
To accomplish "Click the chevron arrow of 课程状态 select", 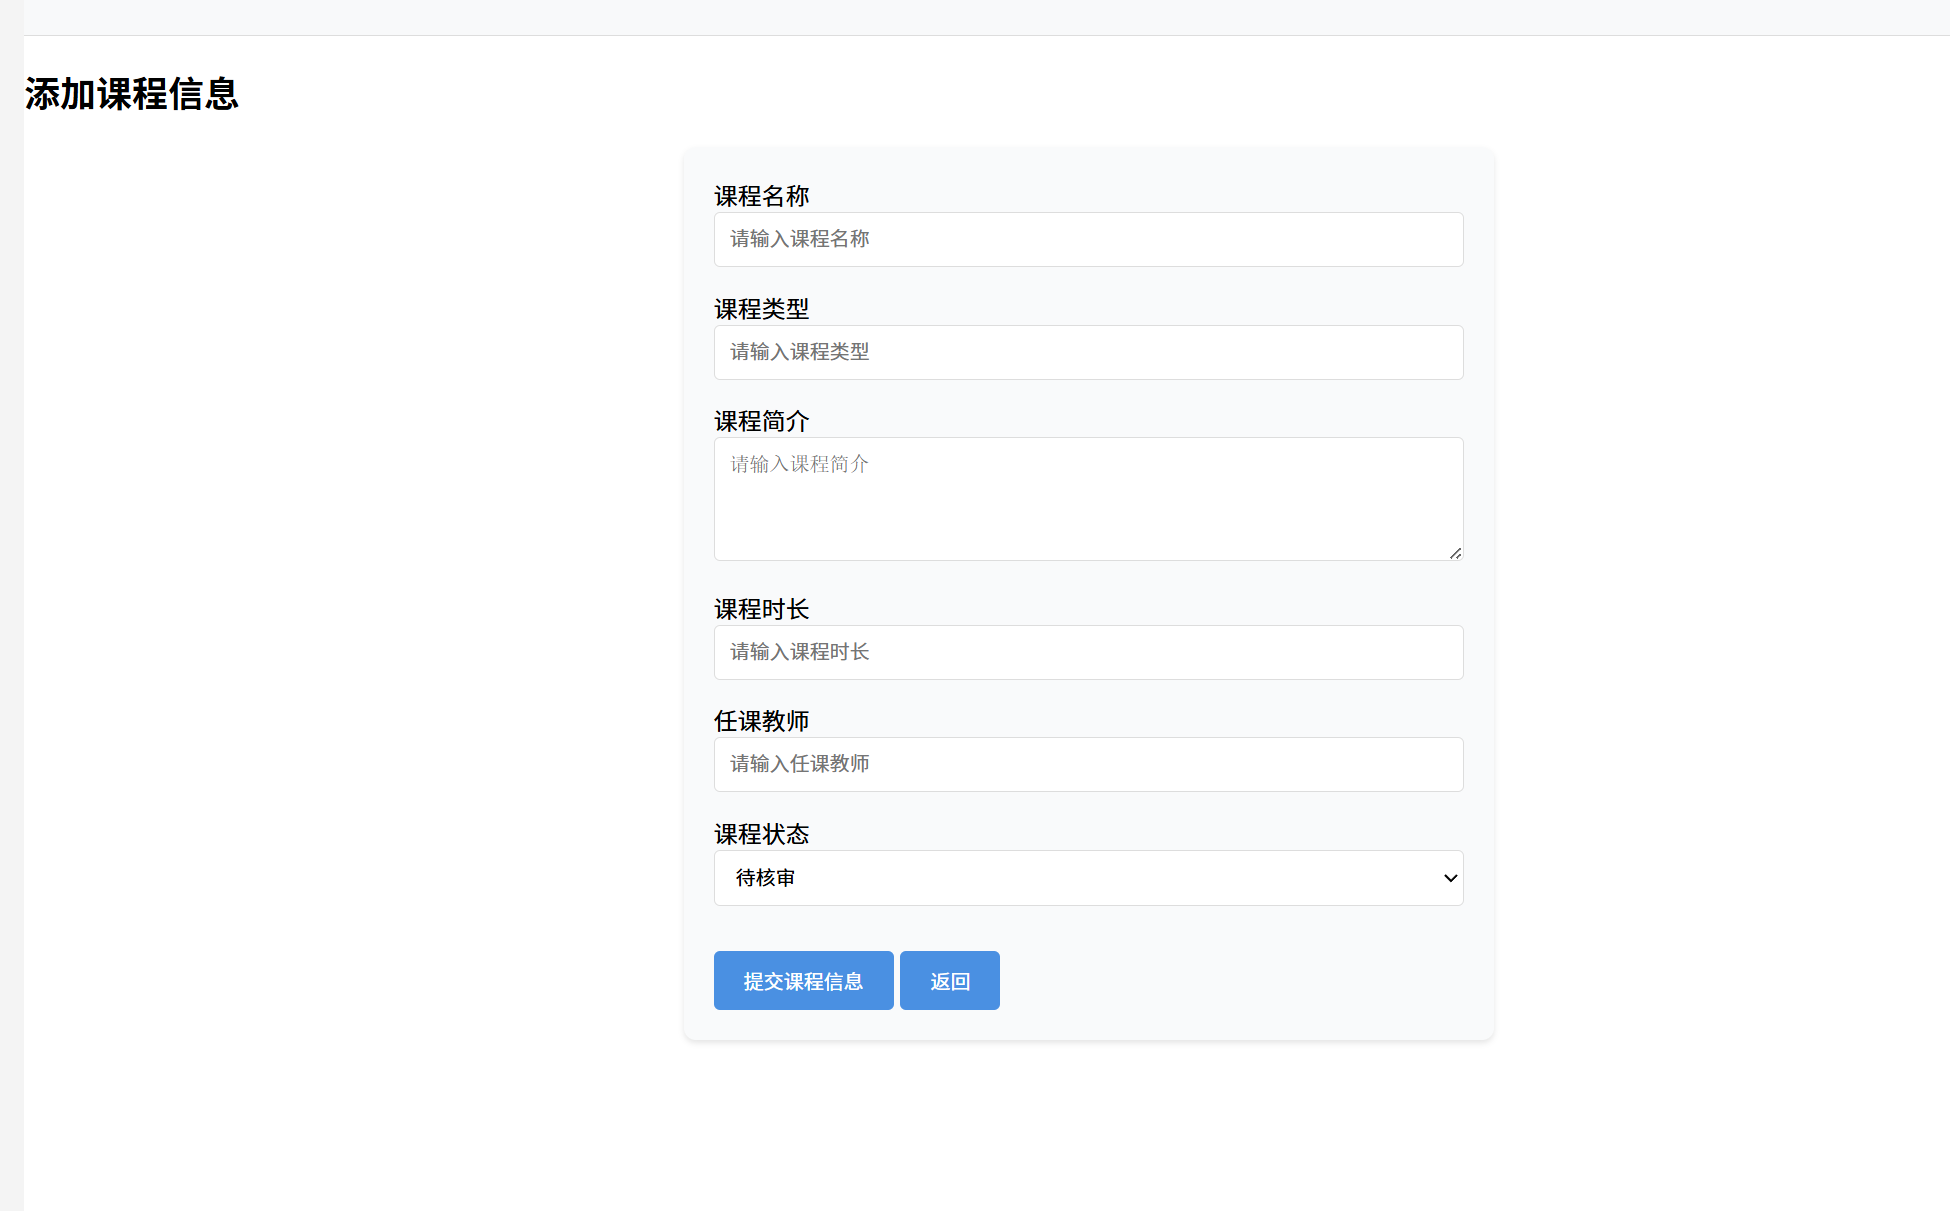I will coord(1450,878).
